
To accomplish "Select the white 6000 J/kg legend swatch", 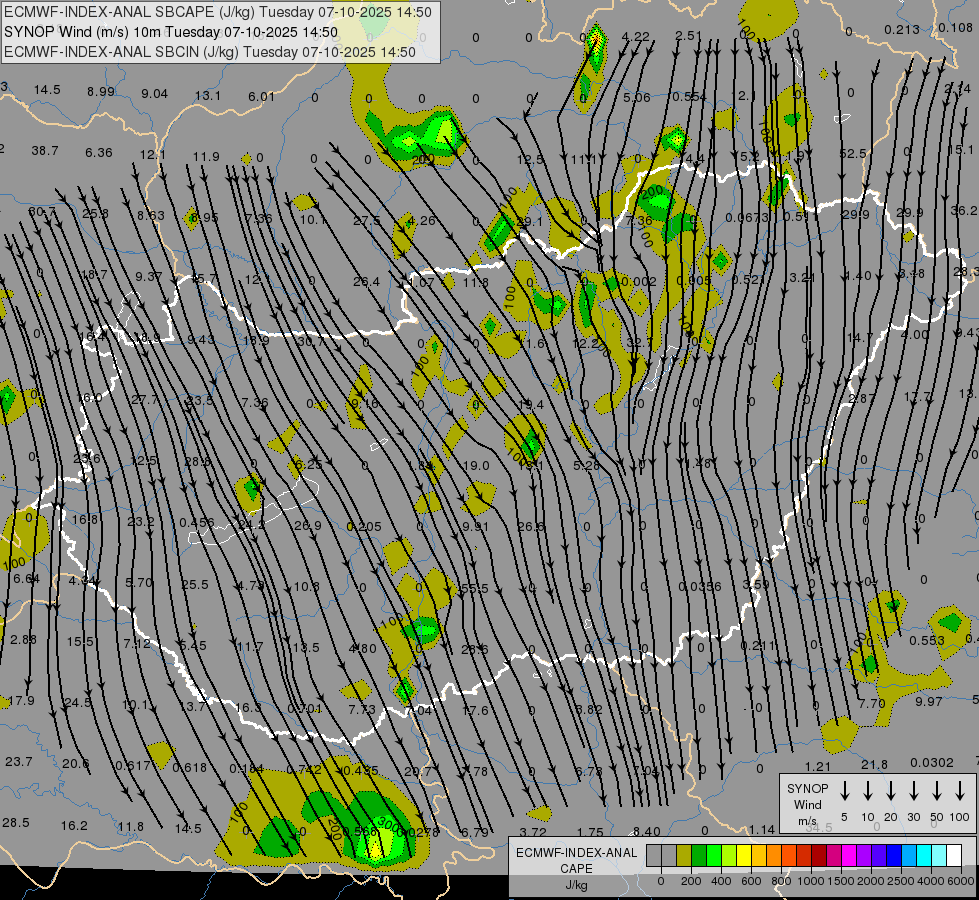I will (954, 855).
